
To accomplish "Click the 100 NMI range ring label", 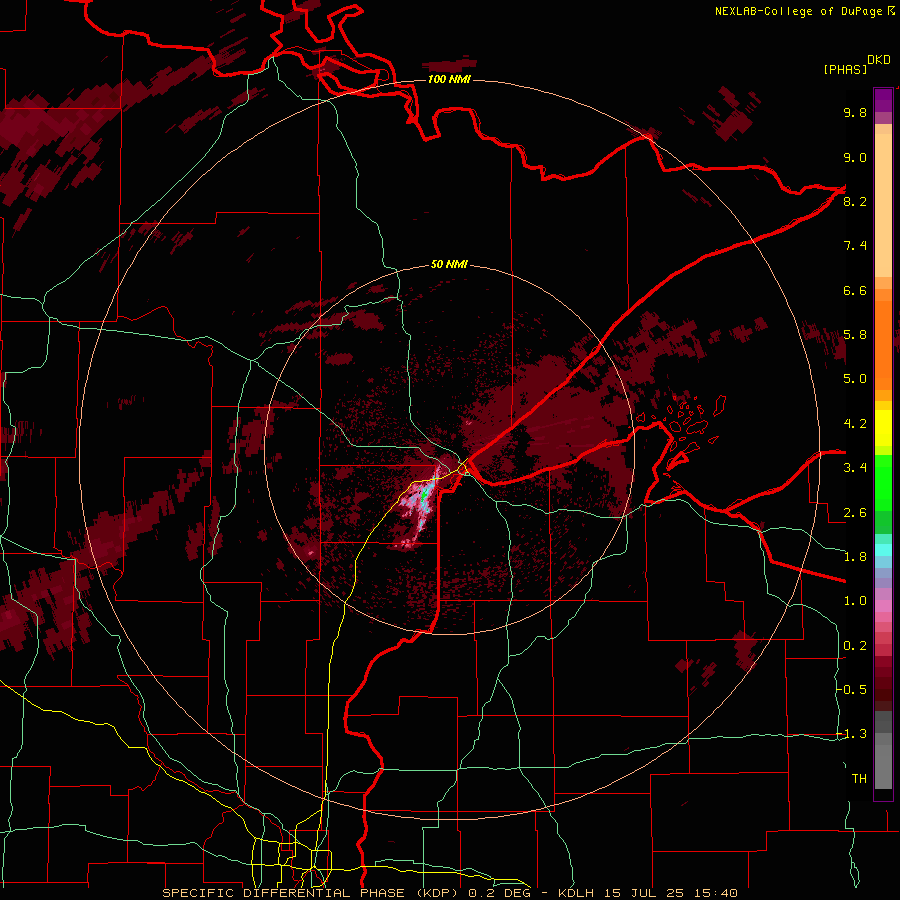I will pyautogui.click(x=449, y=79).
